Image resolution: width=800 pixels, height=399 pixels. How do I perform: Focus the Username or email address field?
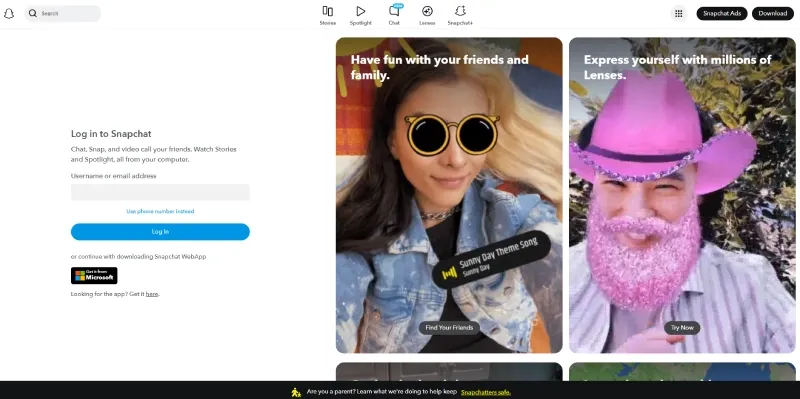160,192
